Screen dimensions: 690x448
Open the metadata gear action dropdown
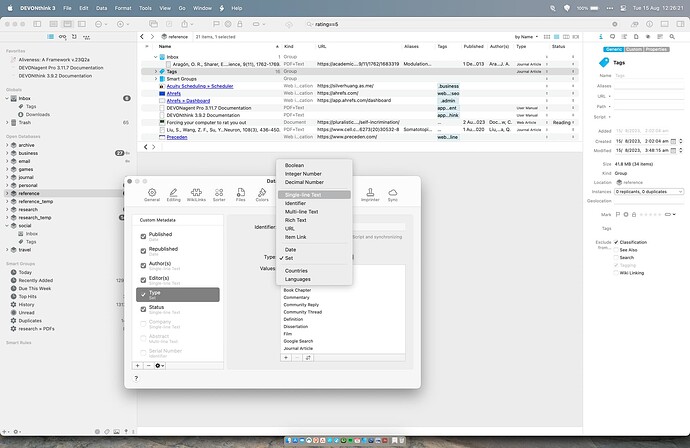(x=159, y=366)
